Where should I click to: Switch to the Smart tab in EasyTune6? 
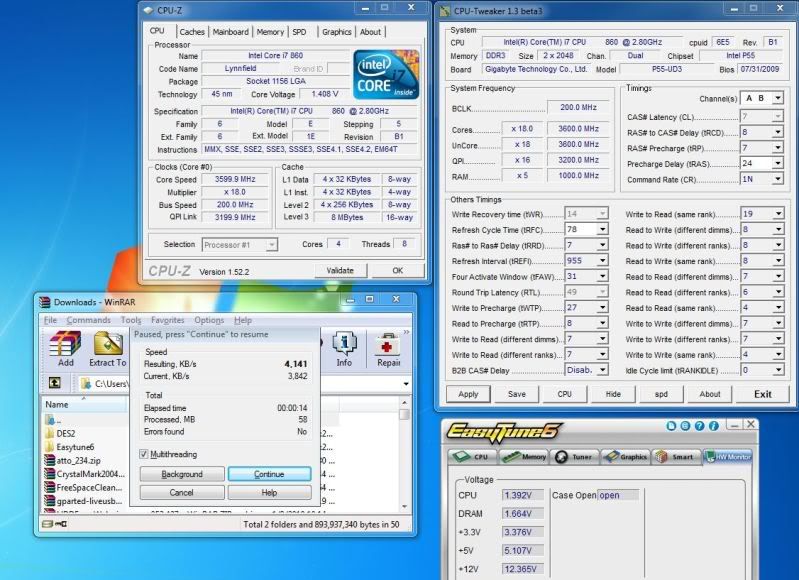tap(676, 457)
